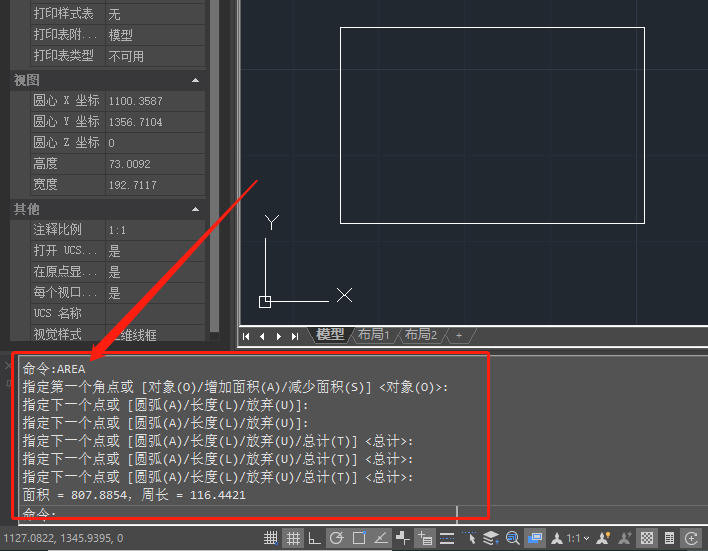Jump to first layout tab arrow

(x=246, y=336)
